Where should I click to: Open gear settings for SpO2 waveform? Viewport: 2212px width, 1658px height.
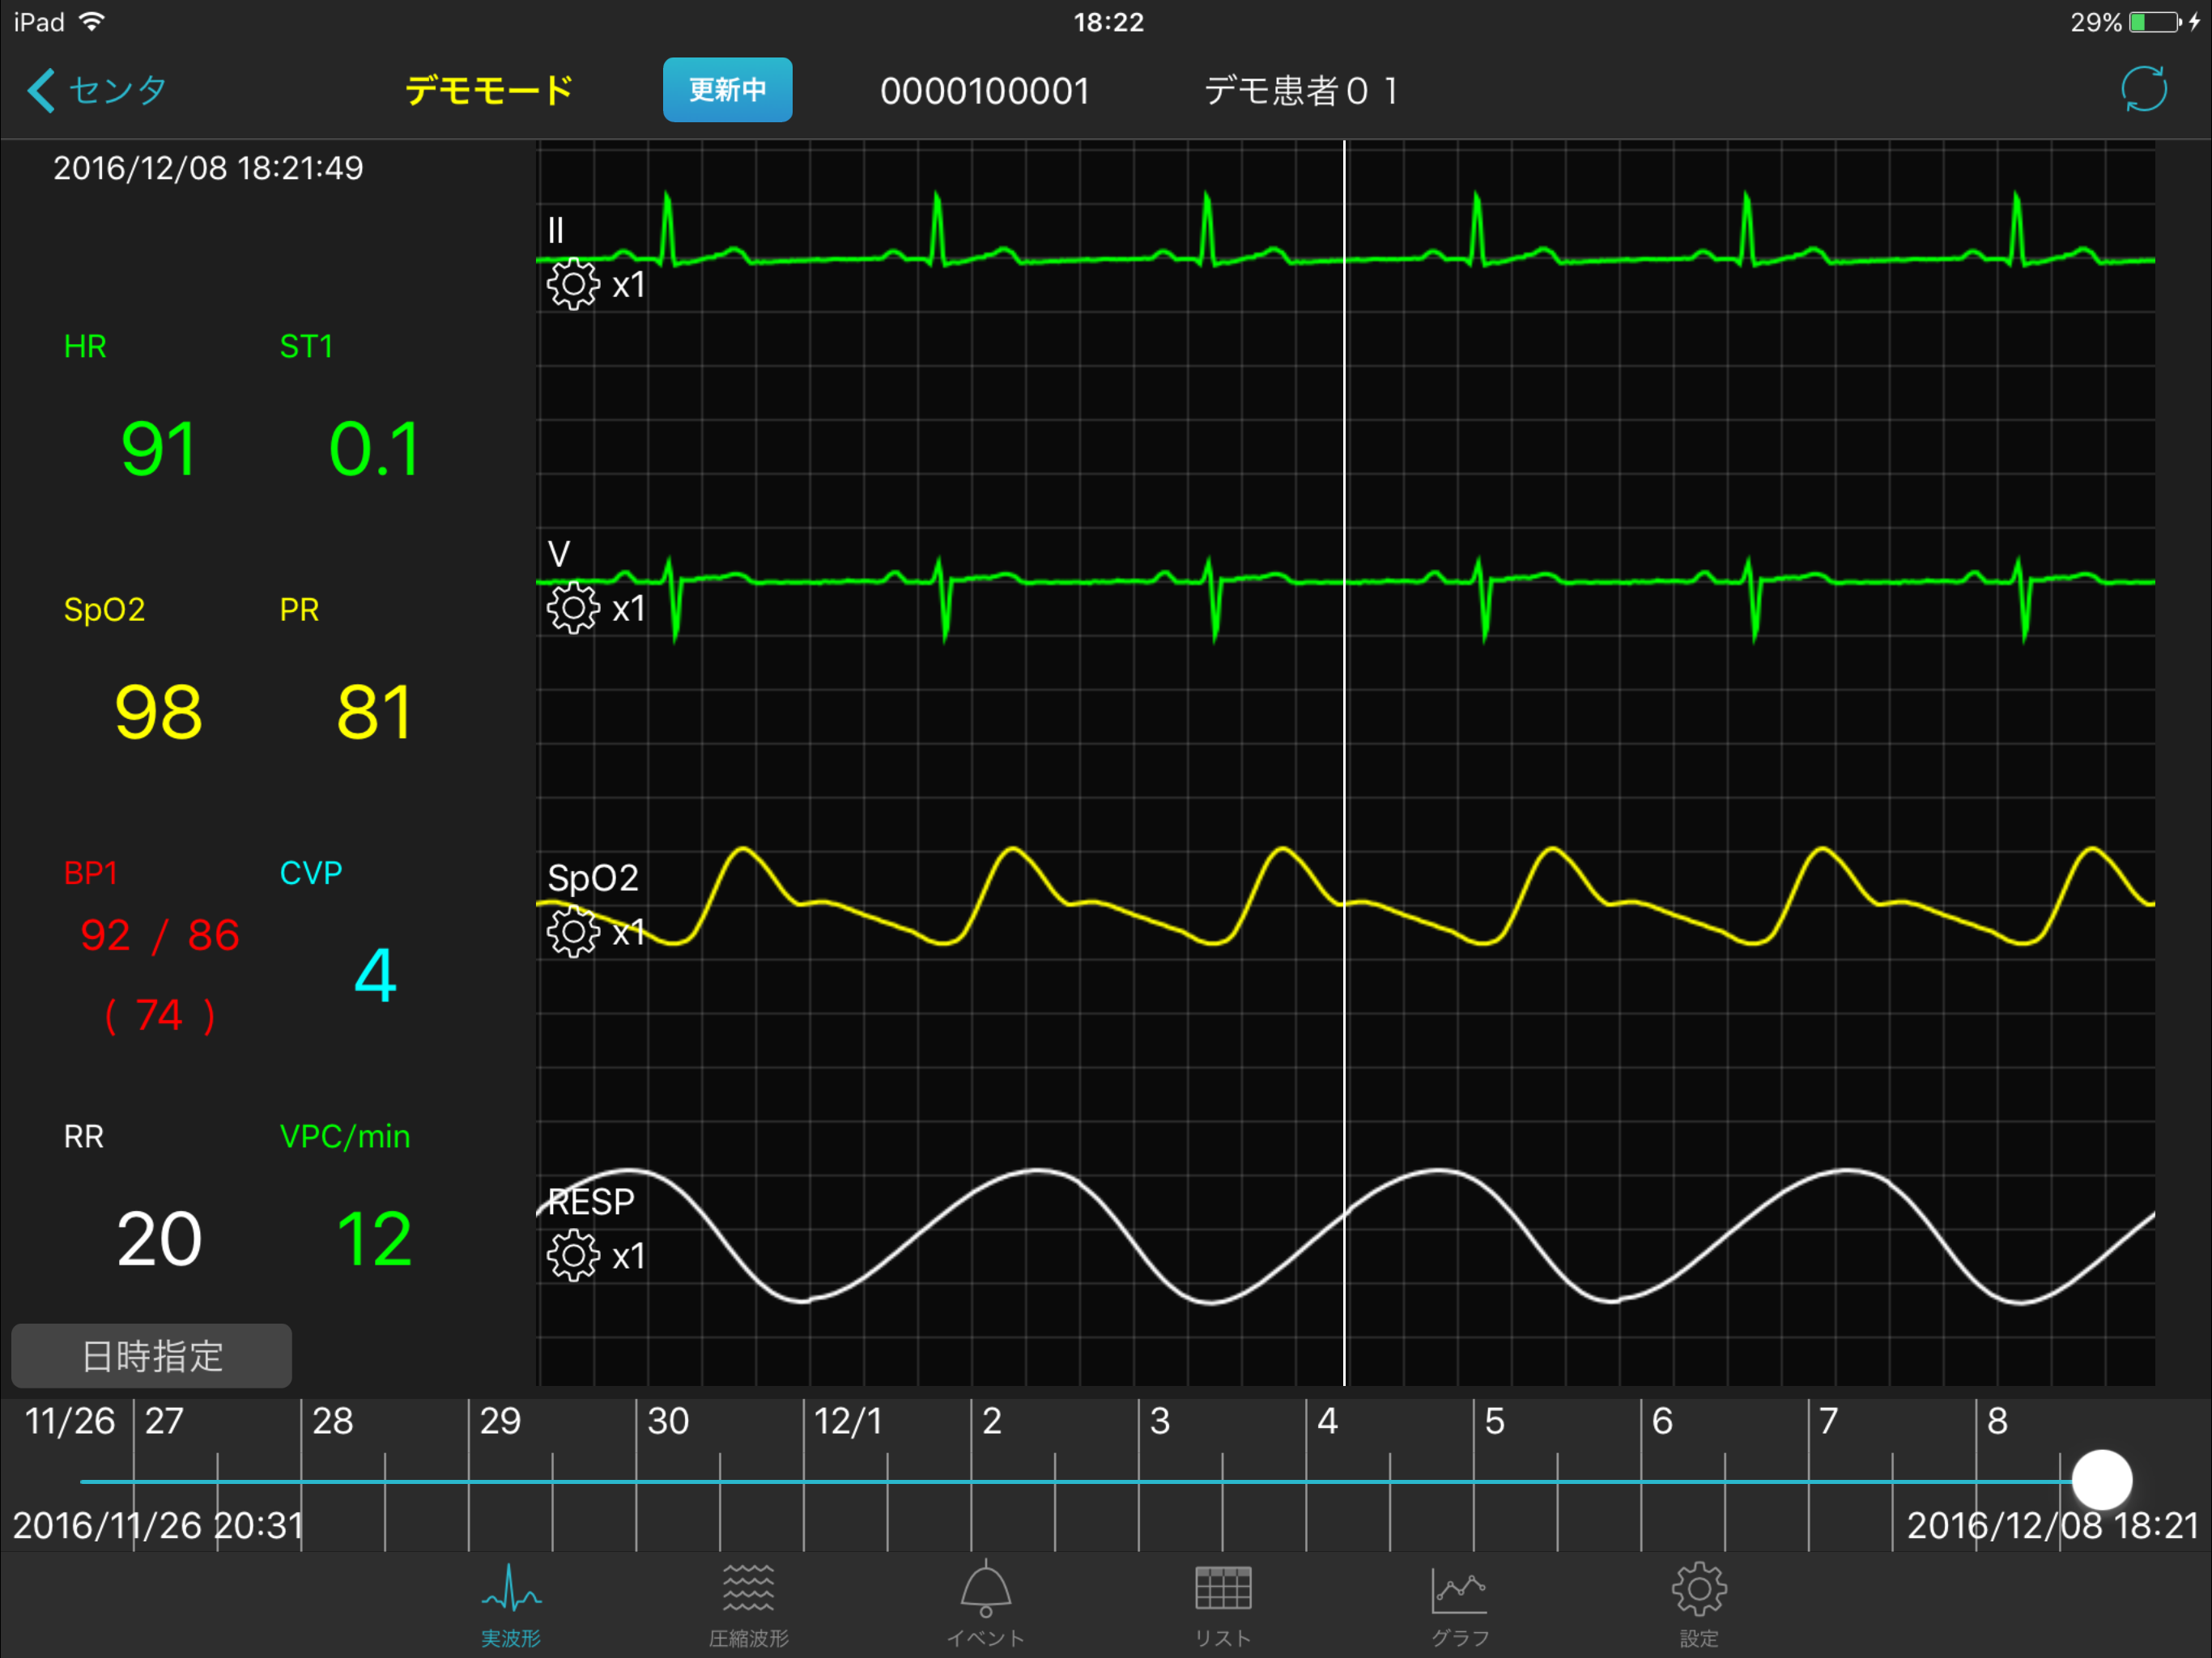pos(573,932)
